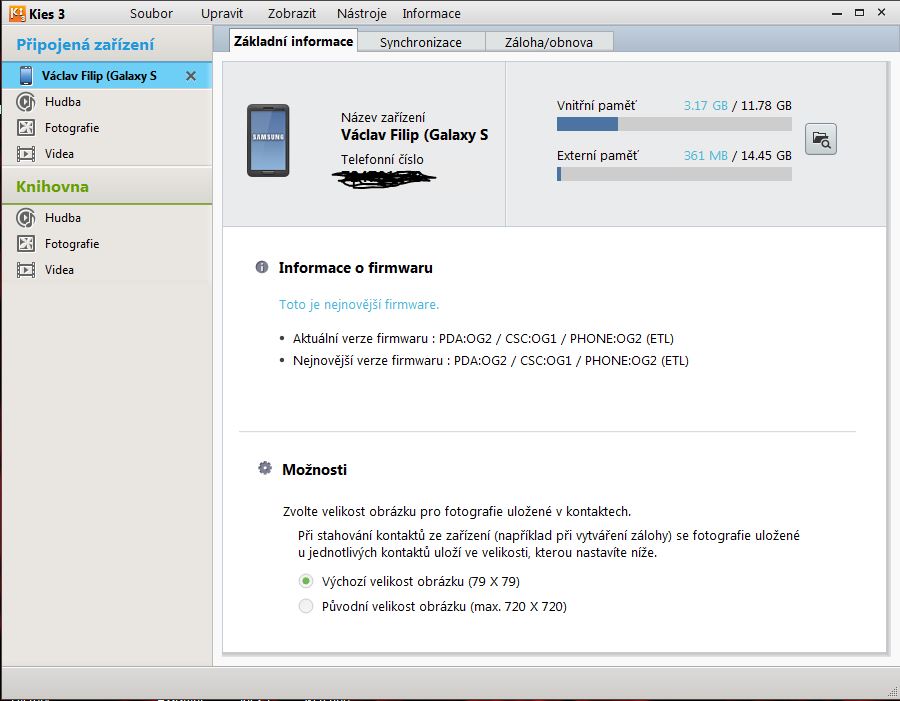
Task: Close the Kies 3 window
Action: (x=882, y=12)
